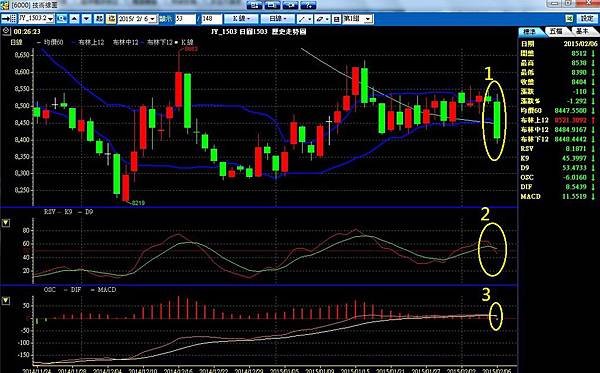
Task: Click the up arrow symbol navigation button
Action: (x=75, y=18)
